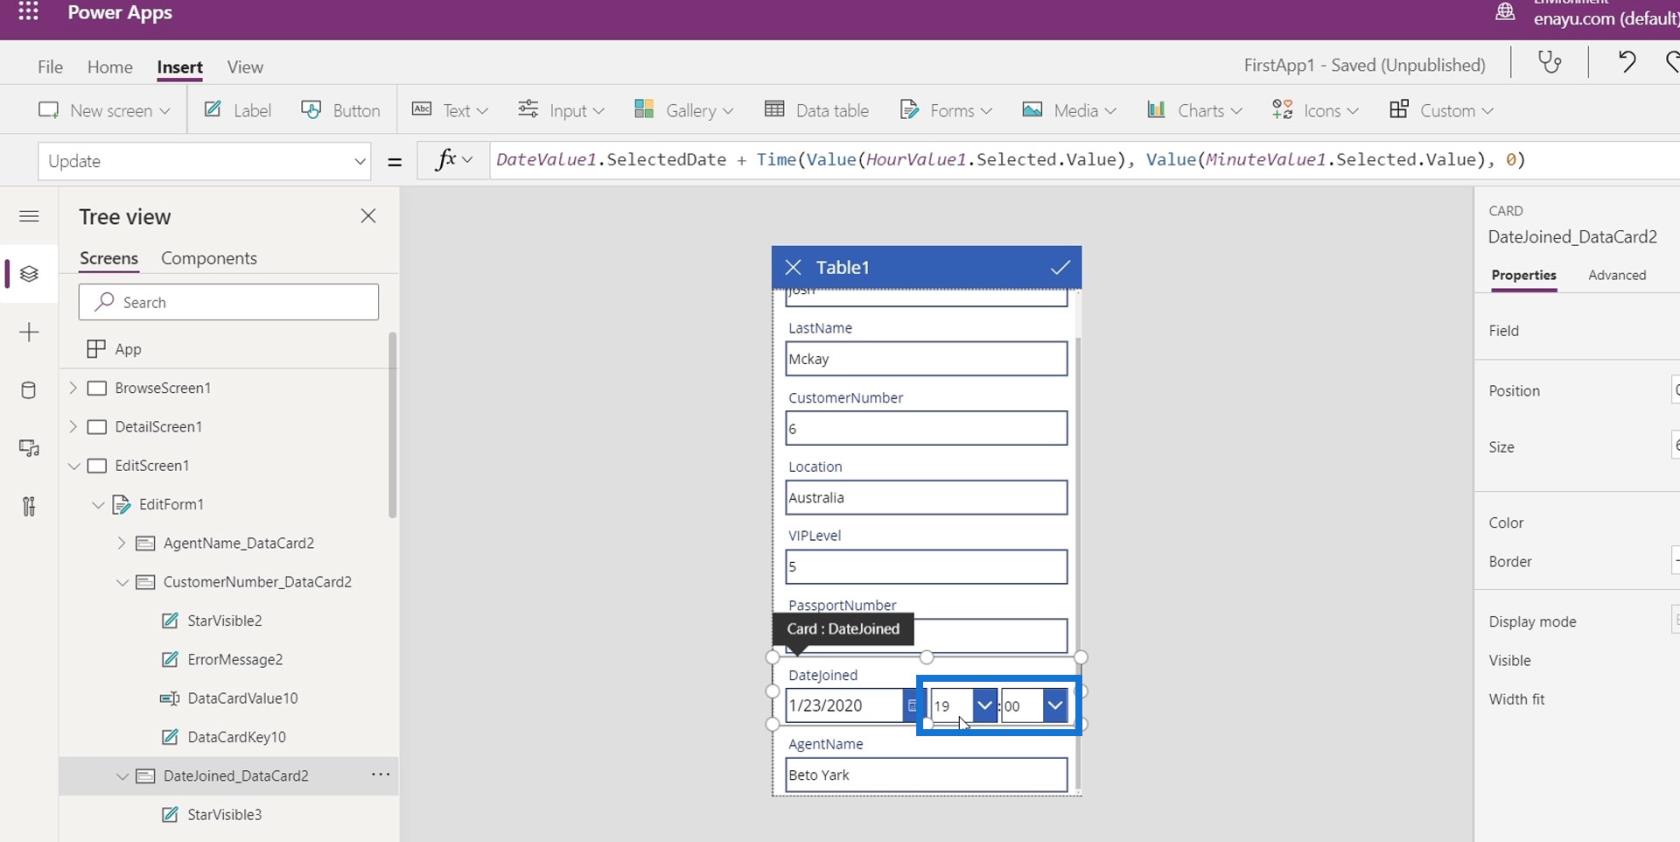
Task: Click the Undo arrow icon
Action: click(1627, 63)
